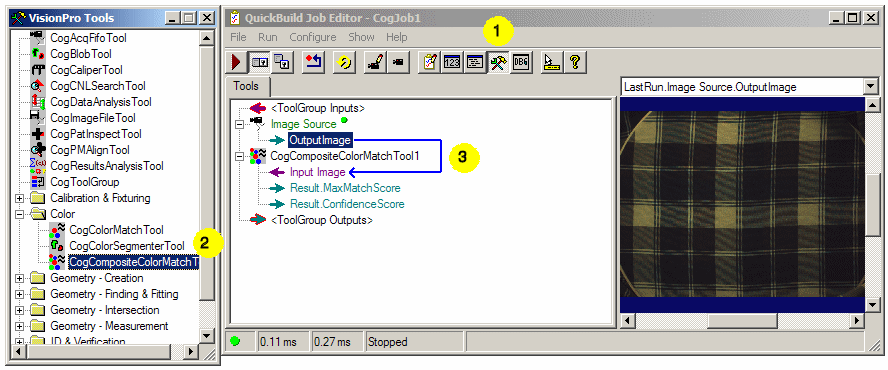Viewport: 888px width, 370px height.
Task: Click the tools list scroll-right arrow
Action: [x=191, y=352]
